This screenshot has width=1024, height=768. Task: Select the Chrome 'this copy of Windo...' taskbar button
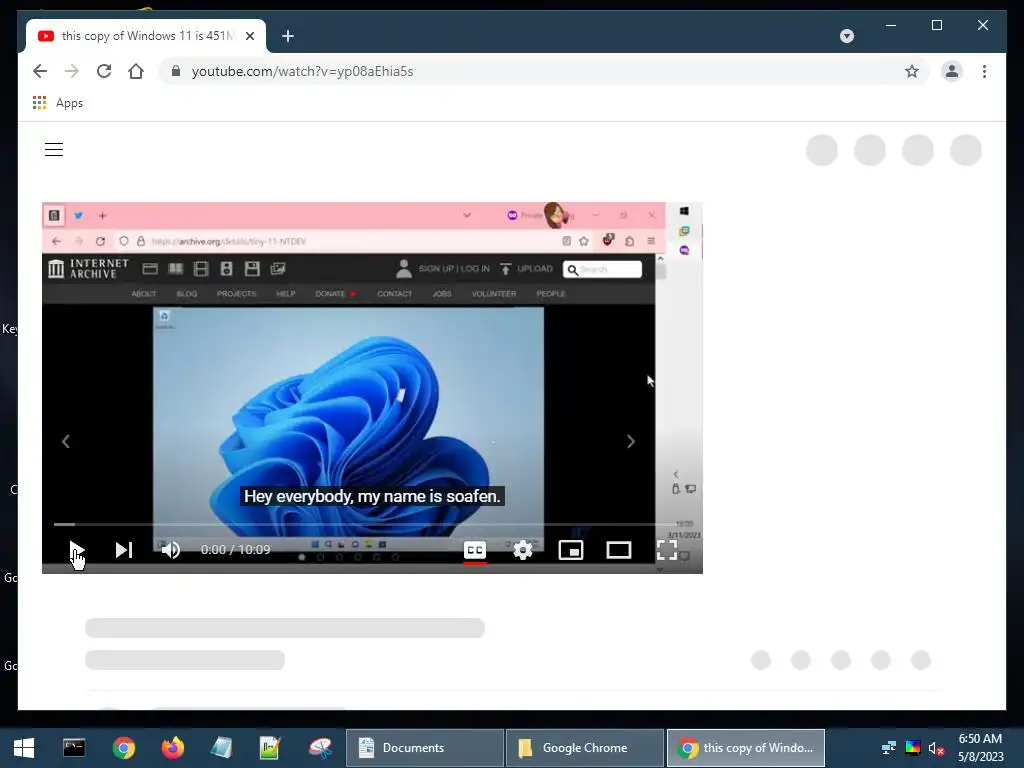(746, 748)
